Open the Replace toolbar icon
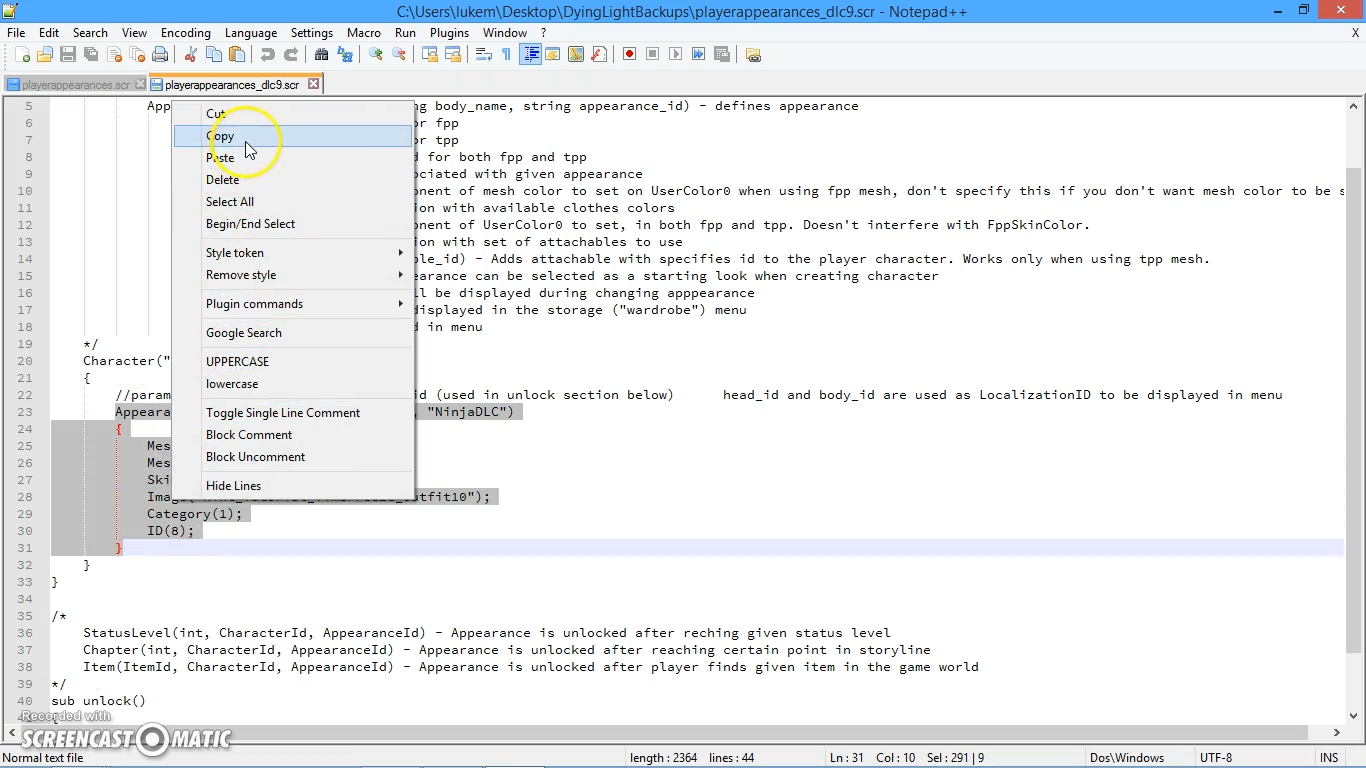1366x768 pixels. [345, 55]
